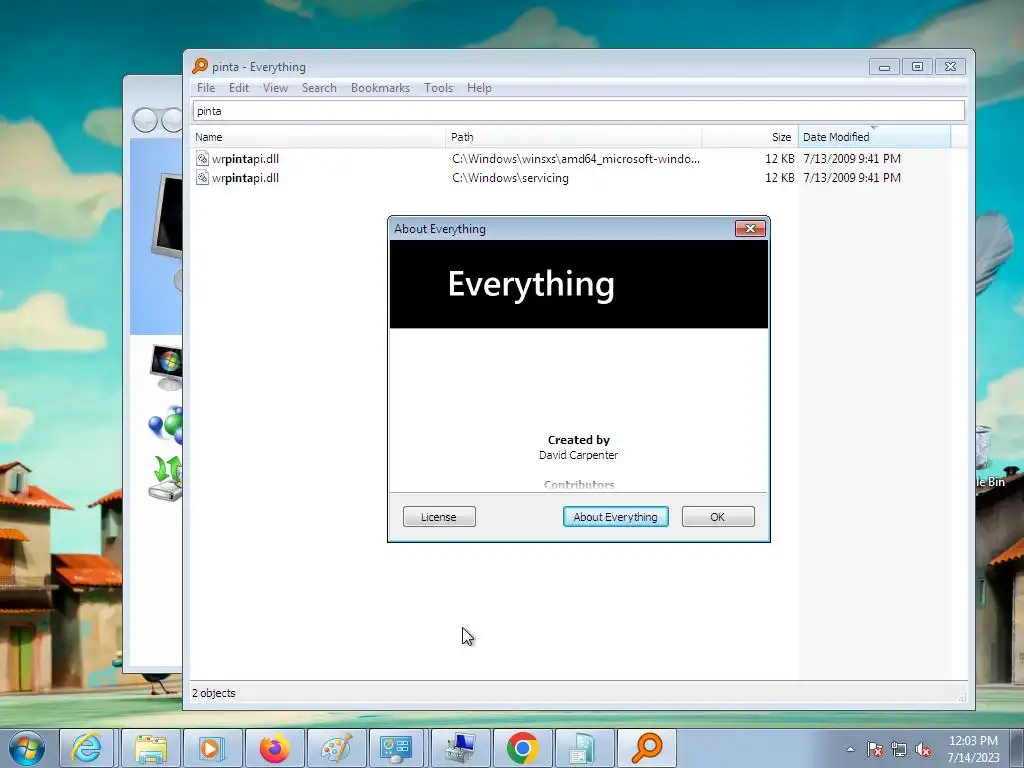1024x768 pixels.
Task: Close the About Everything dialog
Action: coord(750,228)
